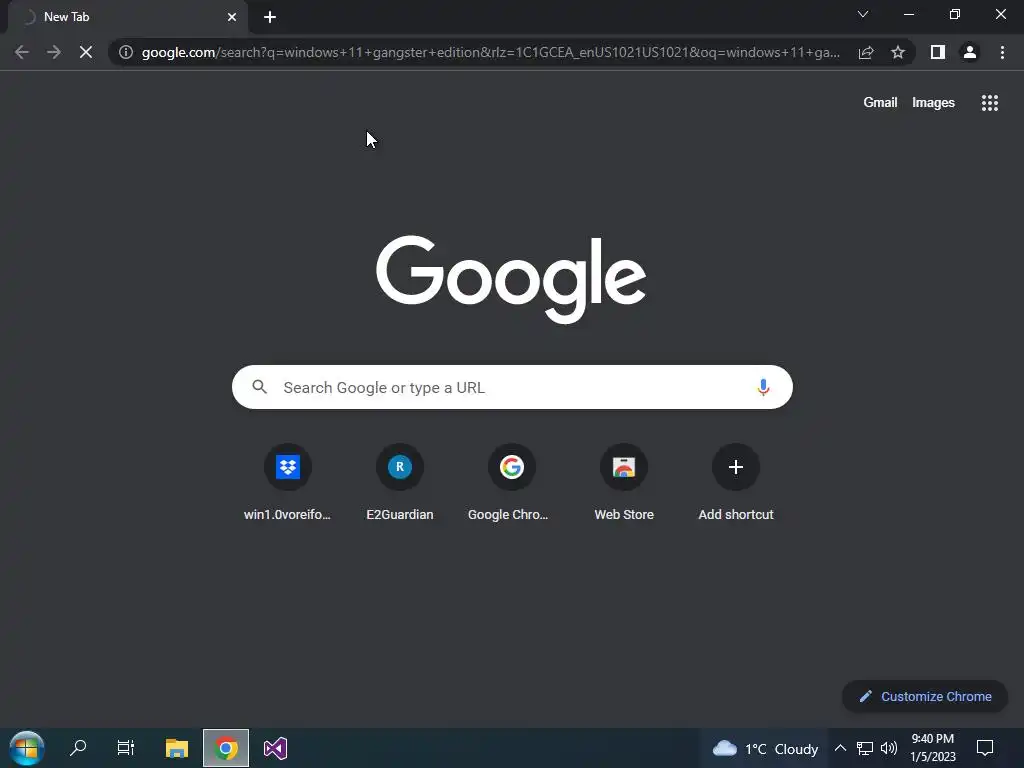The height and width of the screenshot is (768, 1024).
Task: View site information icon in address bar
Action: tap(126, 52)
